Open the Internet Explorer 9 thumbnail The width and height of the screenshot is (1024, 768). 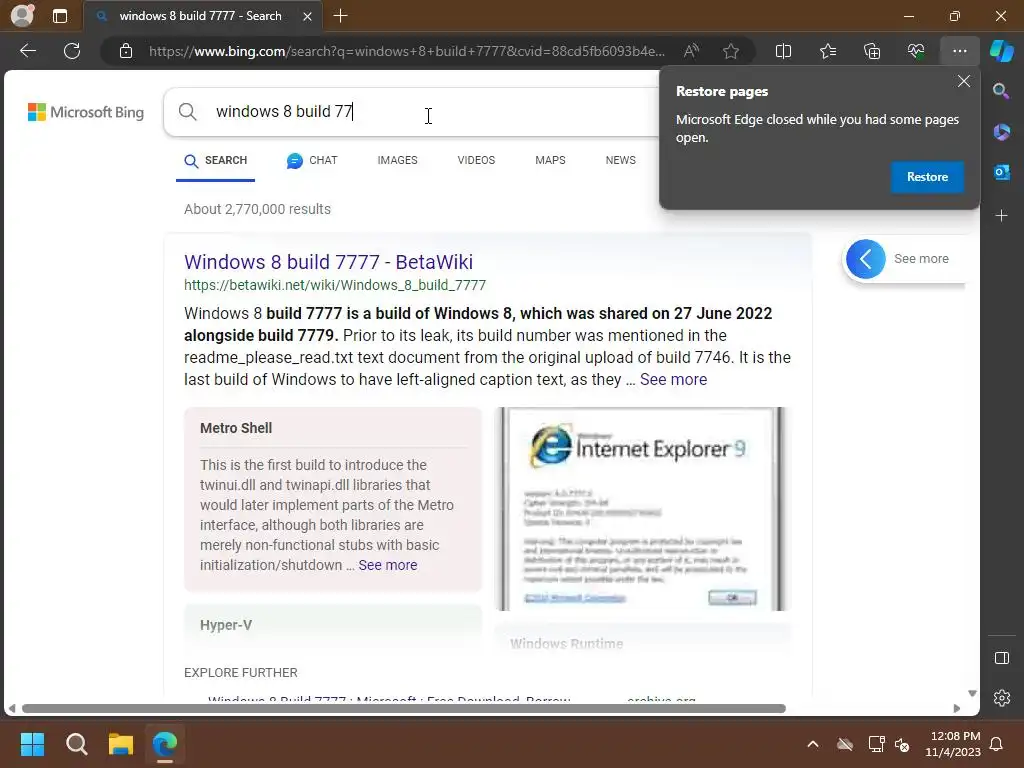pyautogui.click(x=641, y=509)
